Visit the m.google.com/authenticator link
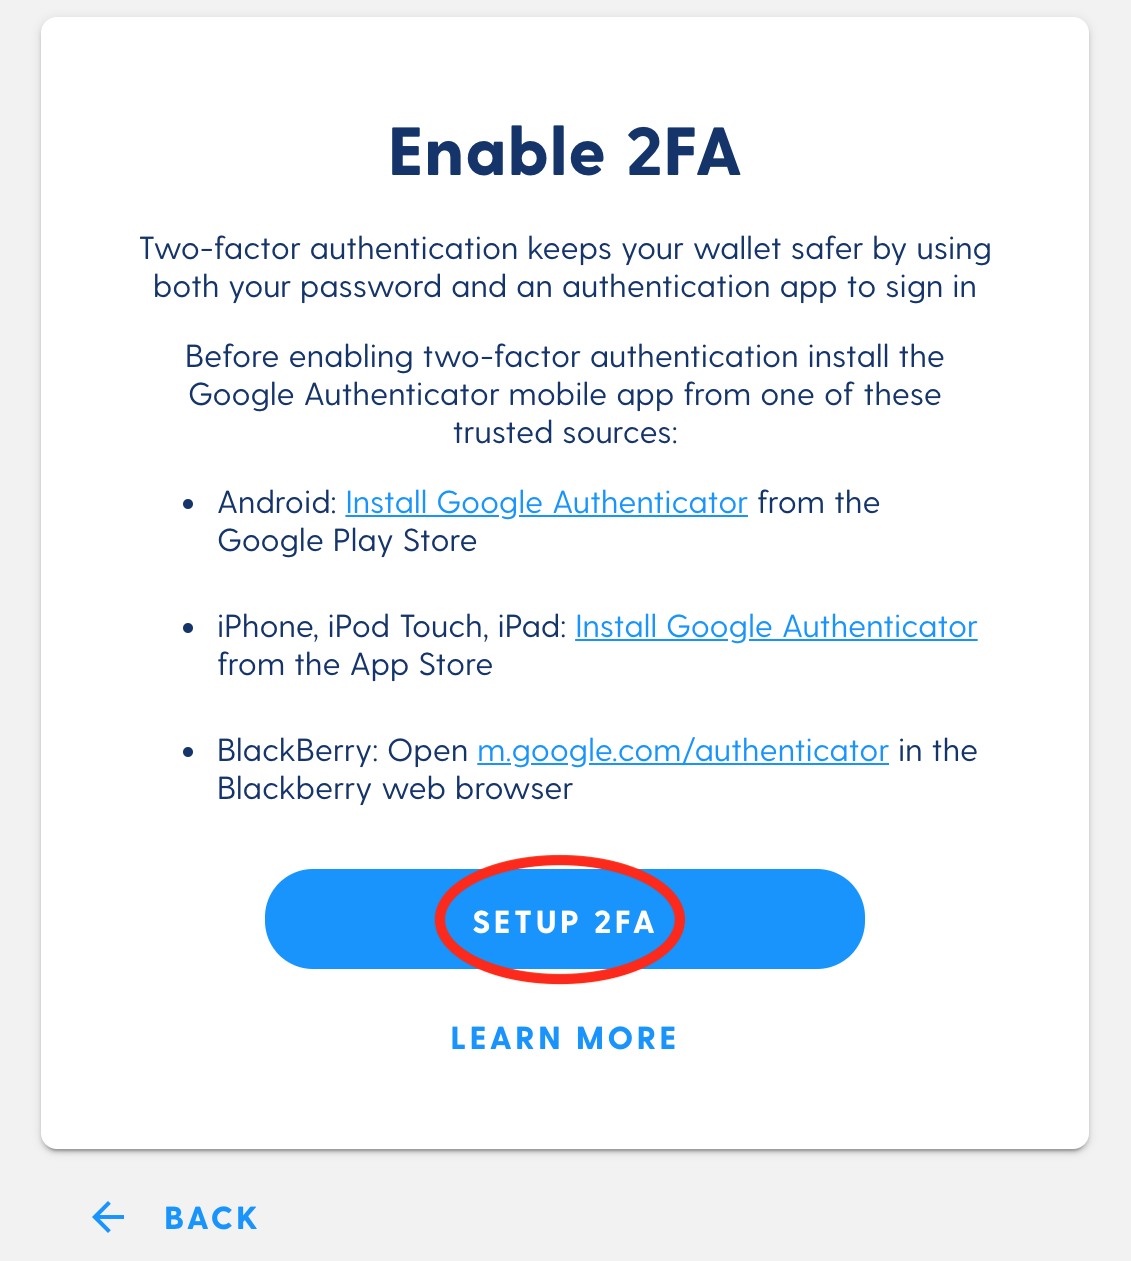 (683, 750)
